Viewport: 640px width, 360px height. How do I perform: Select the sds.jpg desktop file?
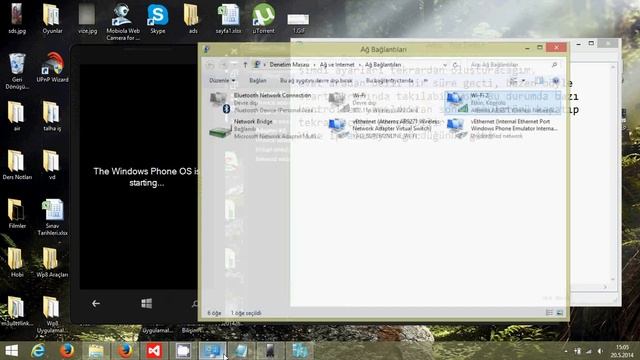point(17,19)
